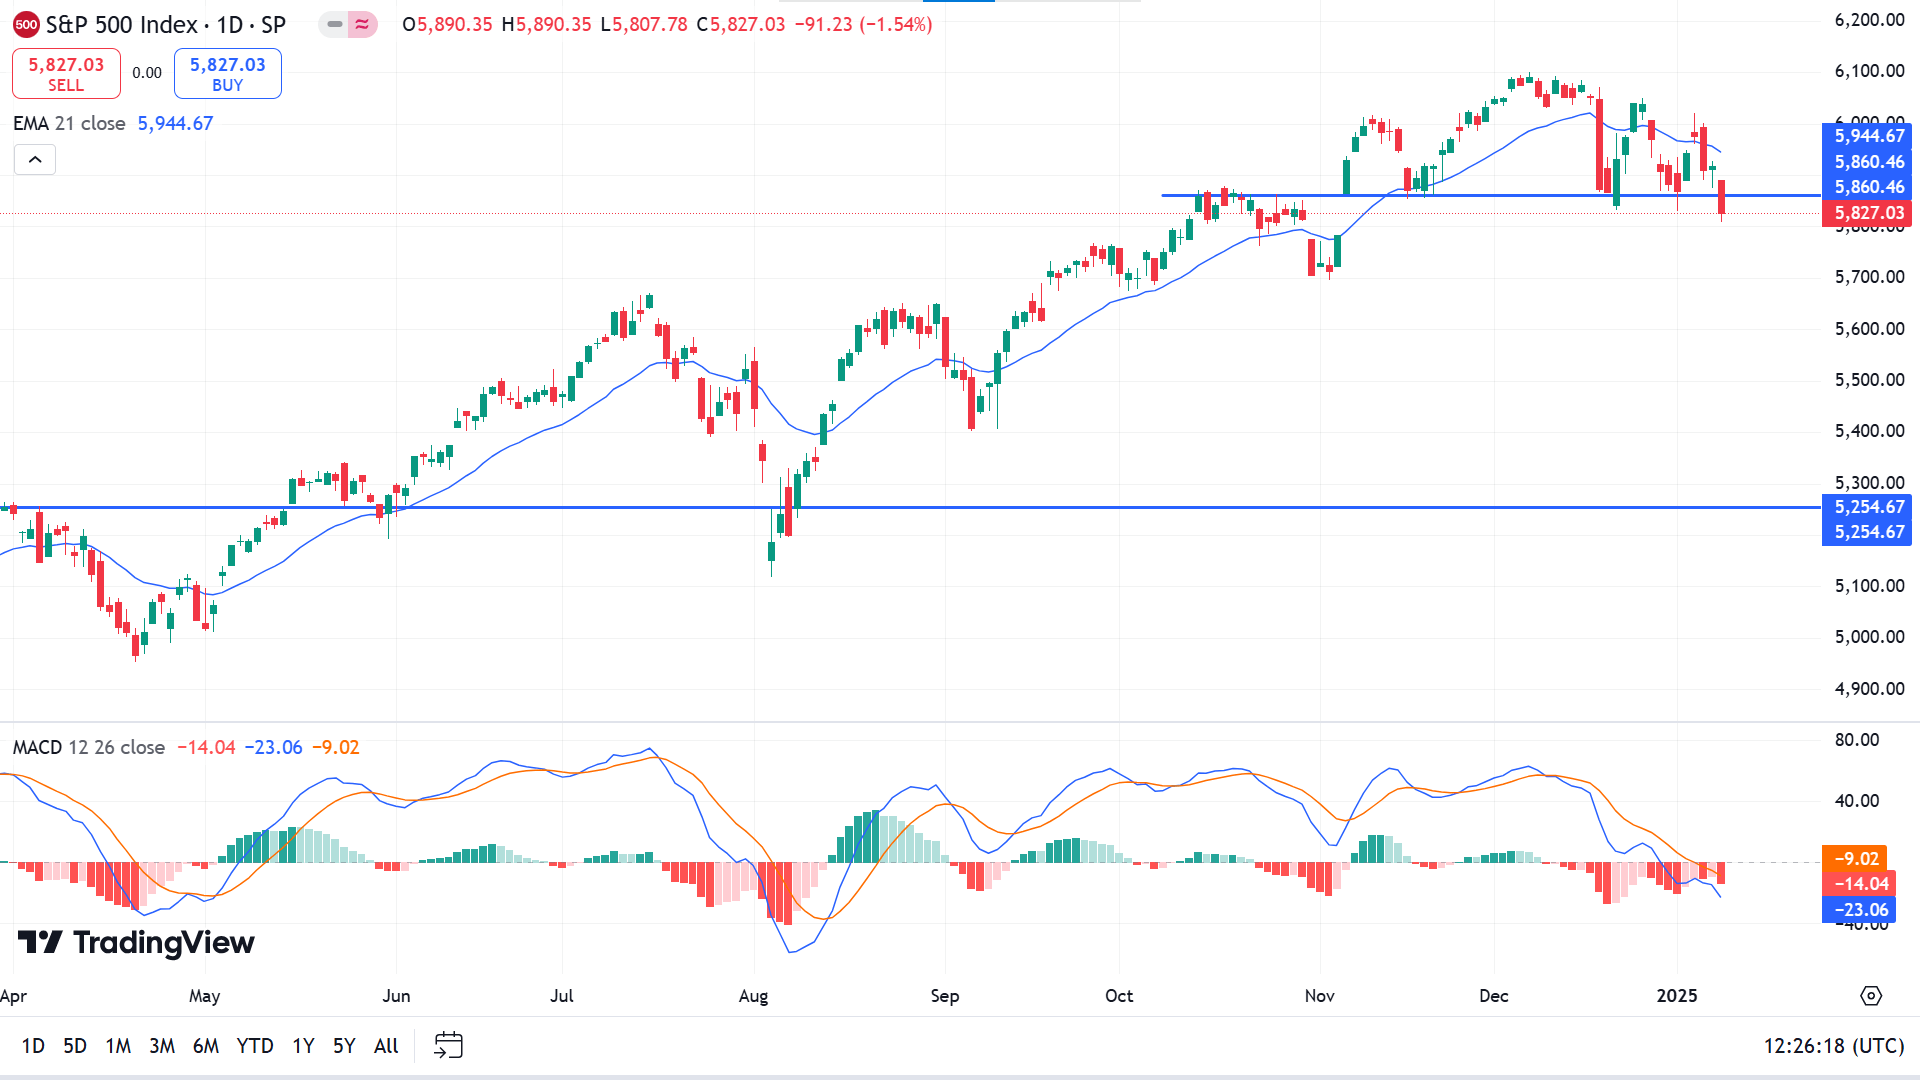Click the MACD 12 26 close indicator label
Image resolution: width=1920 pixels, height=1080 pixels.
pyautogui.click(x=89, y=747)
